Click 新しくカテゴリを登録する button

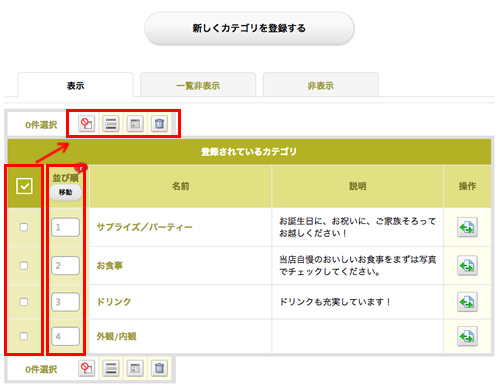point(249,28)
